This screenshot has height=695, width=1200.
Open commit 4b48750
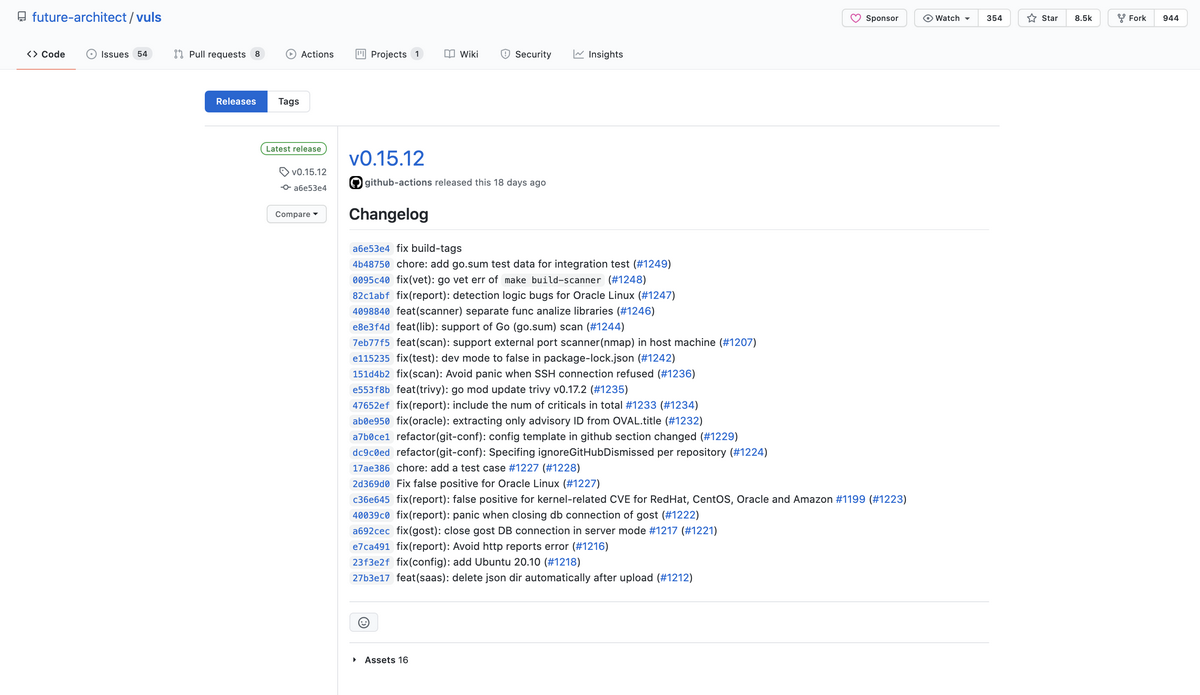click(x=371, y=264)
